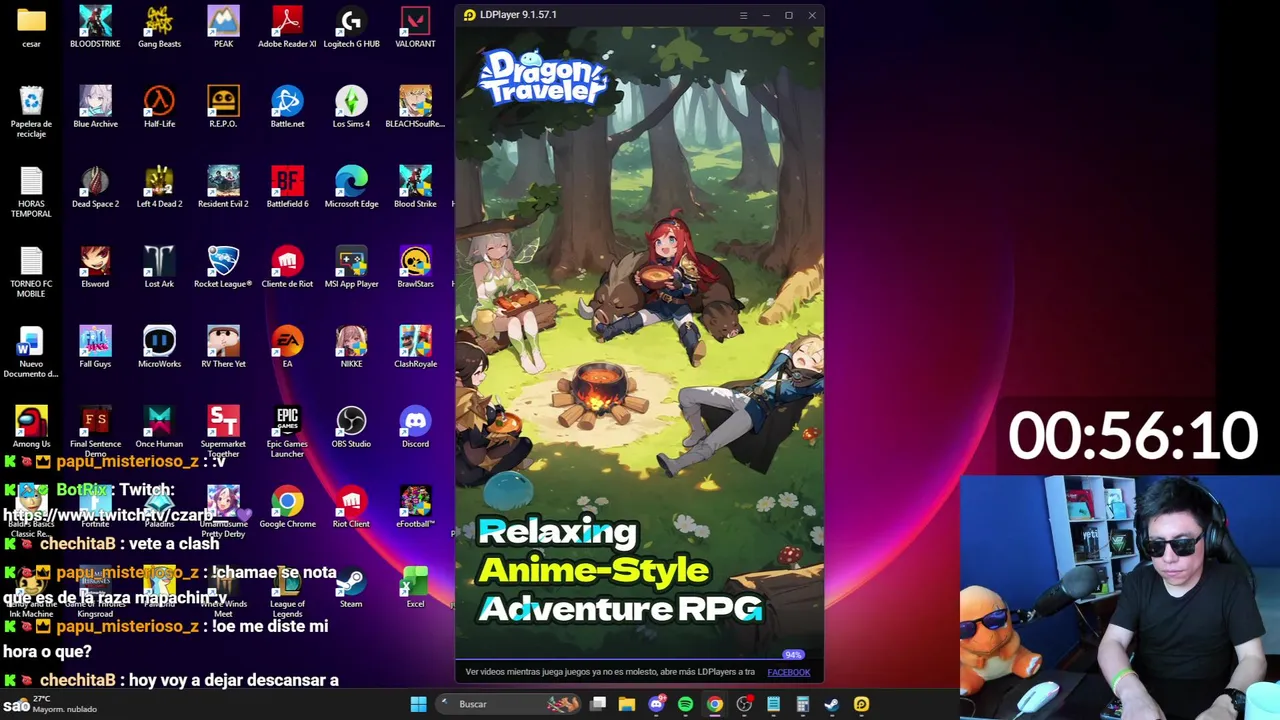Select the Lost Ark shortcut

click(x=159, y=267)
